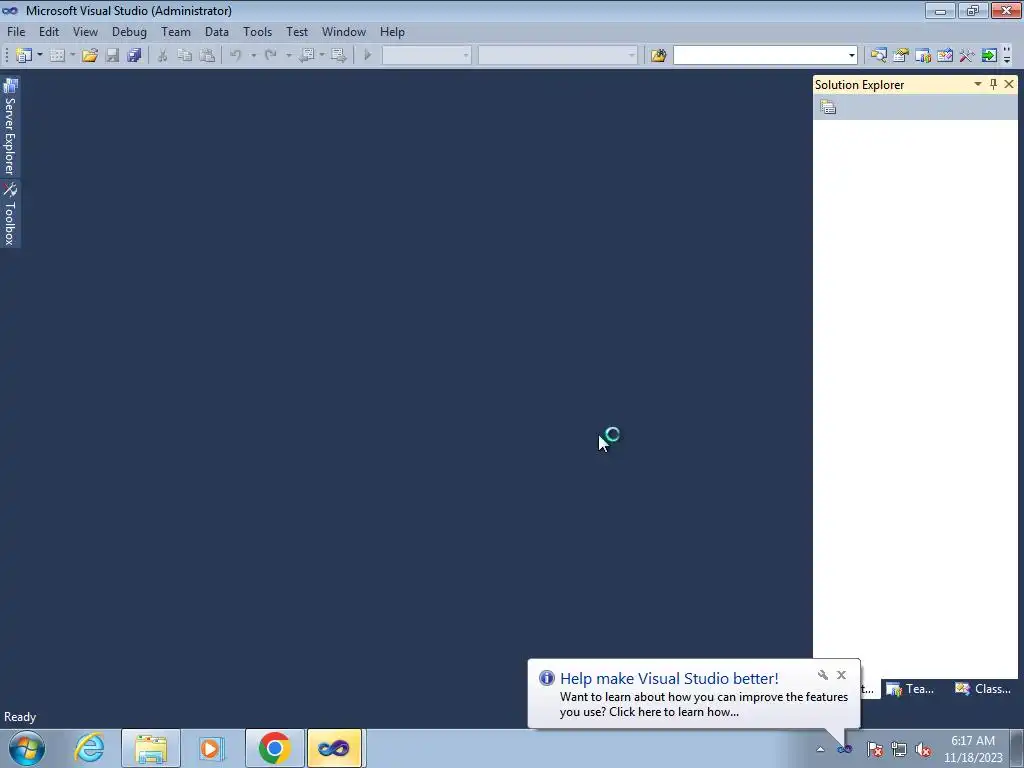Click the Find in Files toolbar icon
1024x768 pixels.
(x=658, y=56)
